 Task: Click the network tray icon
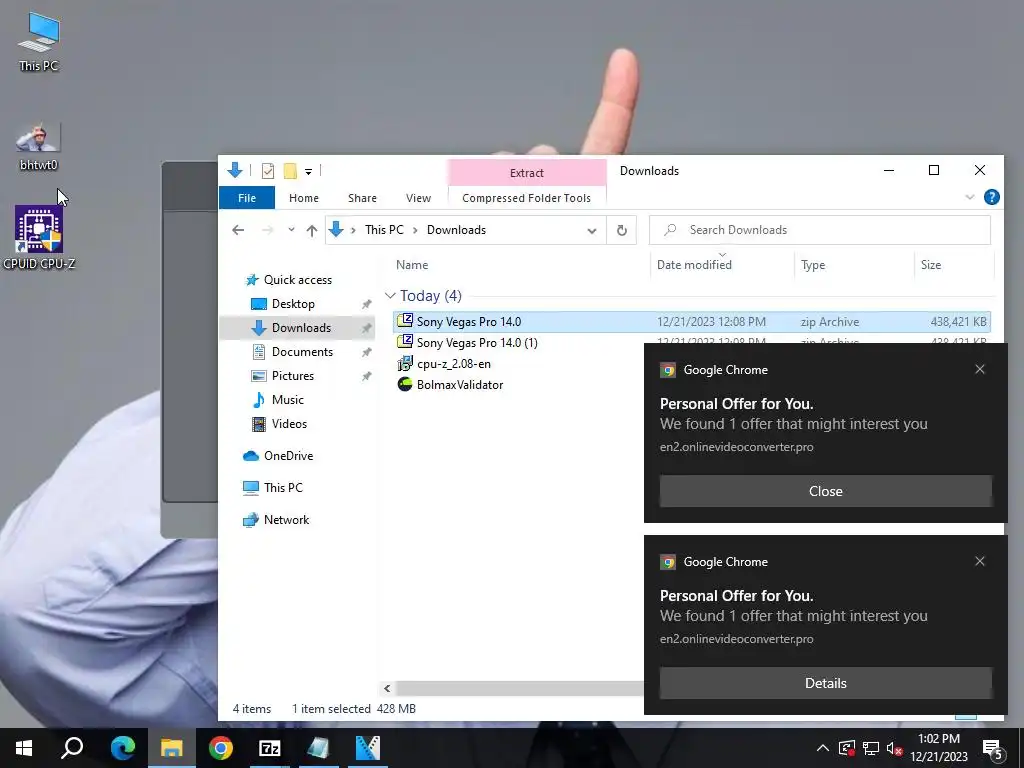871,748
